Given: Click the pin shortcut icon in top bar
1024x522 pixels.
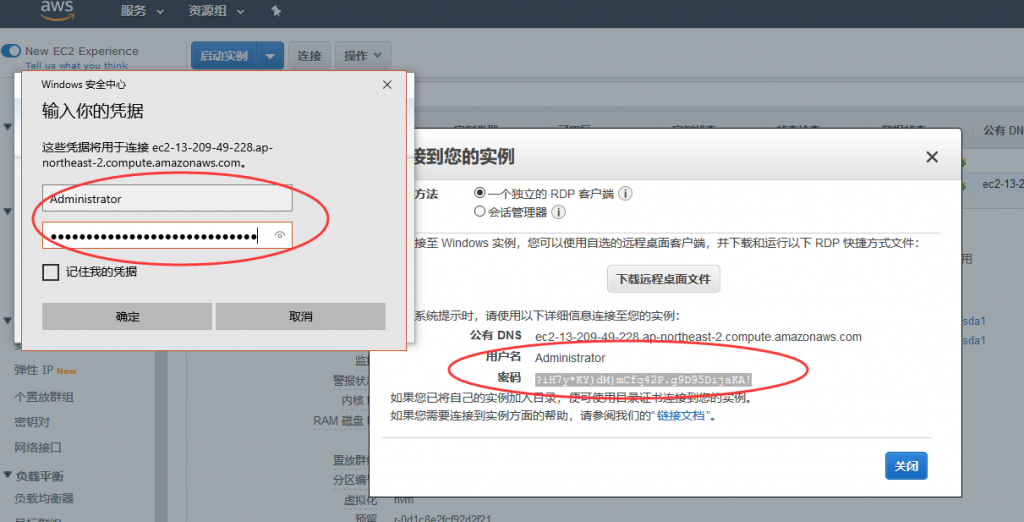Looking at the screenshot, I should click(276, 11).
